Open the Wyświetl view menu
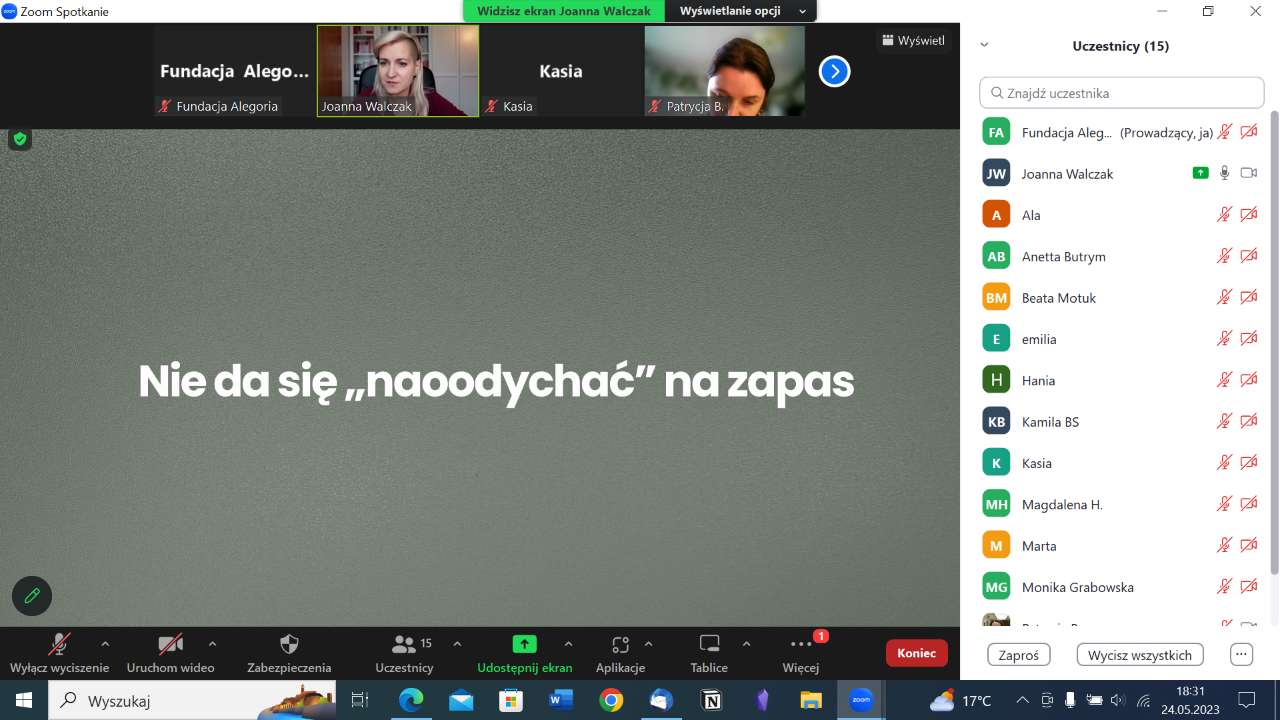This screenshot has width=1280, height=720. (912, 41)
